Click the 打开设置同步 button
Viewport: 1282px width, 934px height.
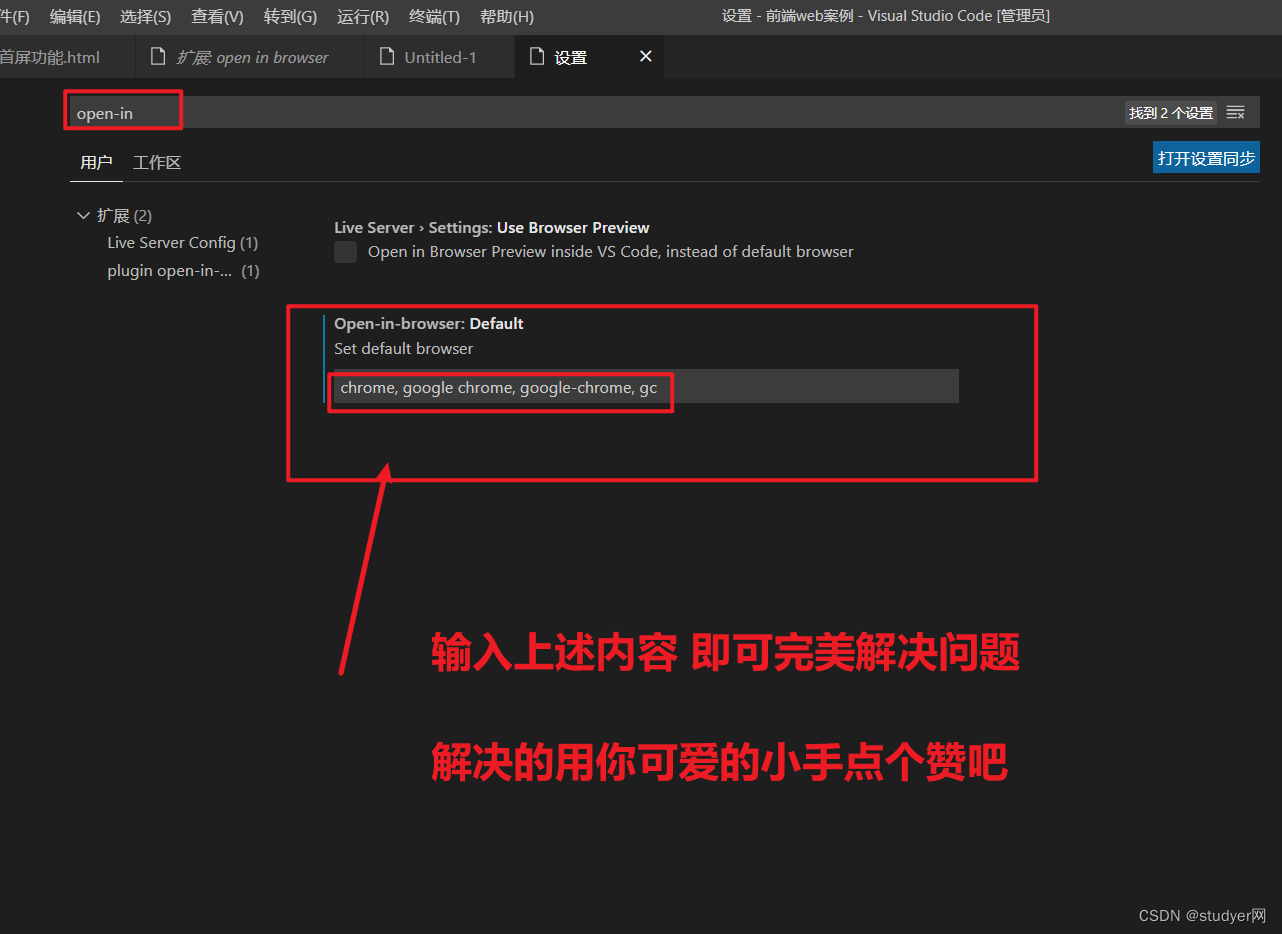1206,158
